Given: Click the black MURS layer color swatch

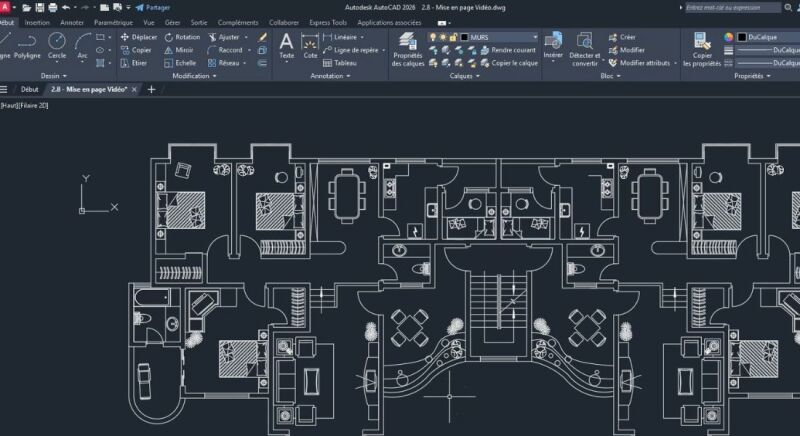Looking at the screenshot, I should pyautogui.click(x=464, y=37).
